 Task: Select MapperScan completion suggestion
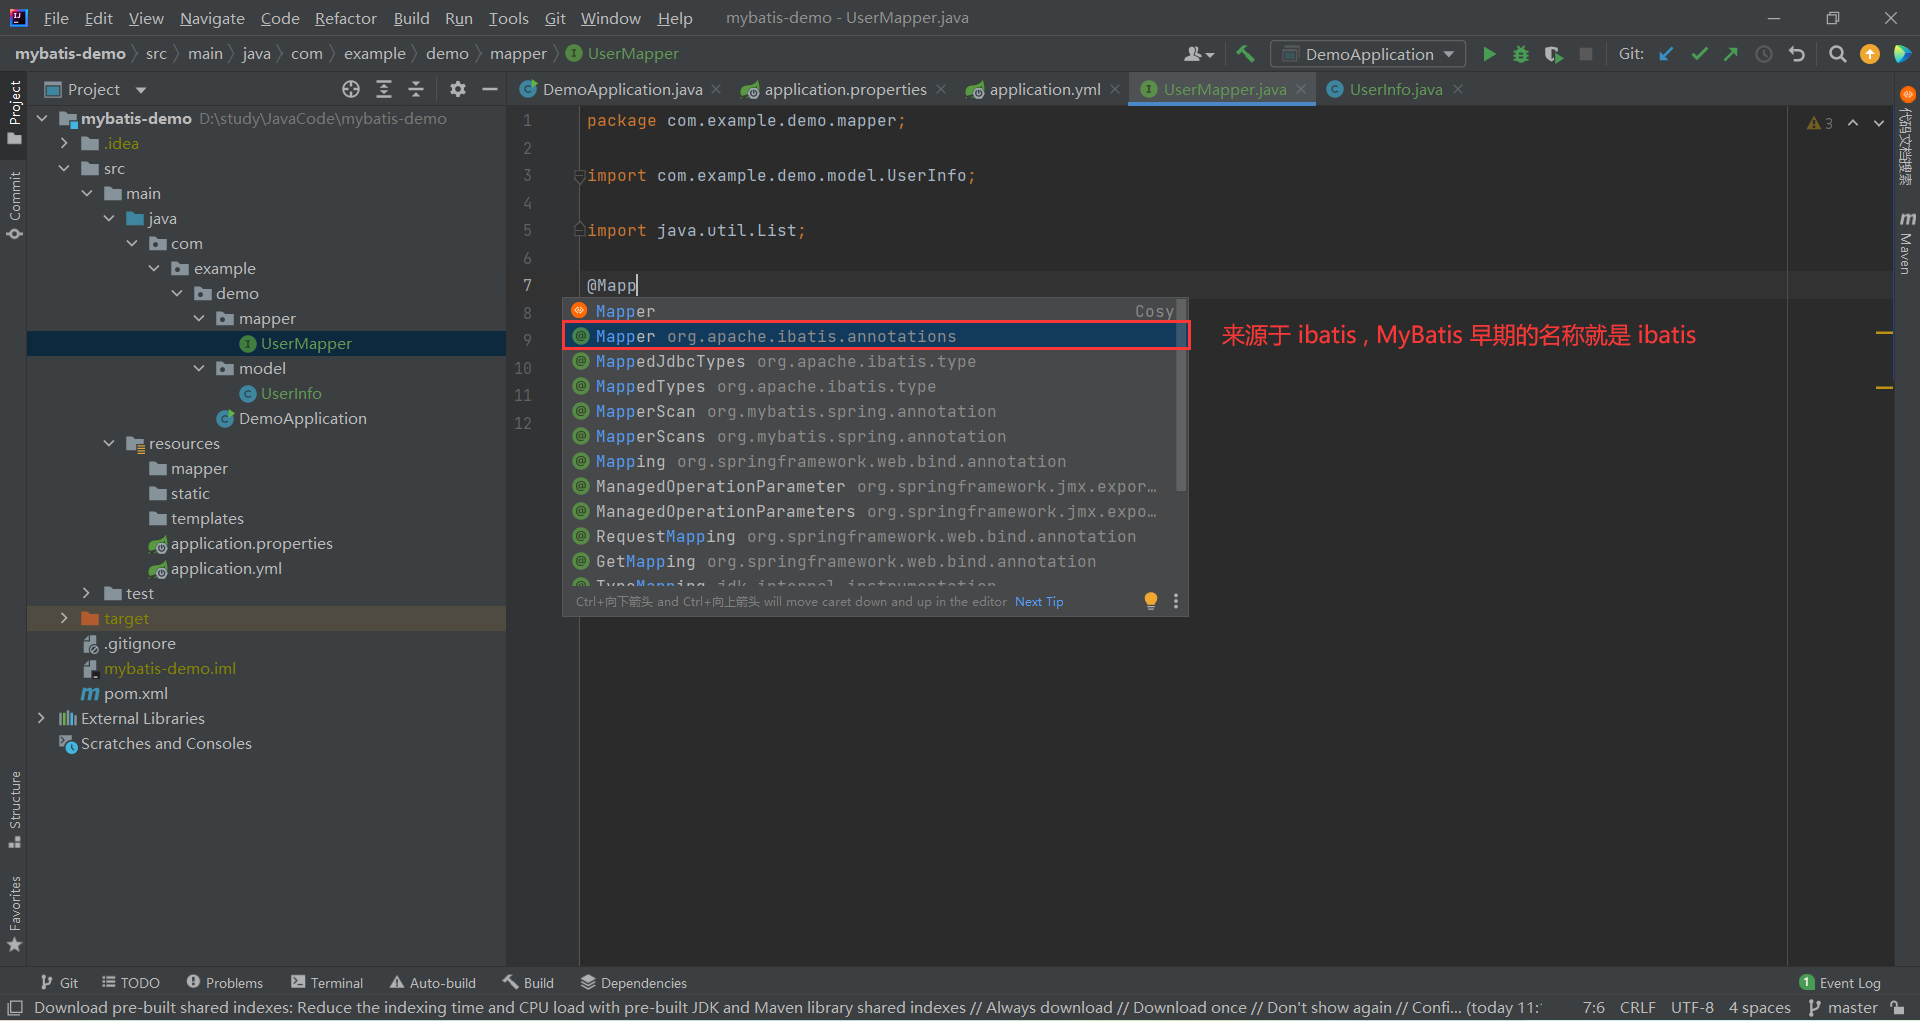870,411
